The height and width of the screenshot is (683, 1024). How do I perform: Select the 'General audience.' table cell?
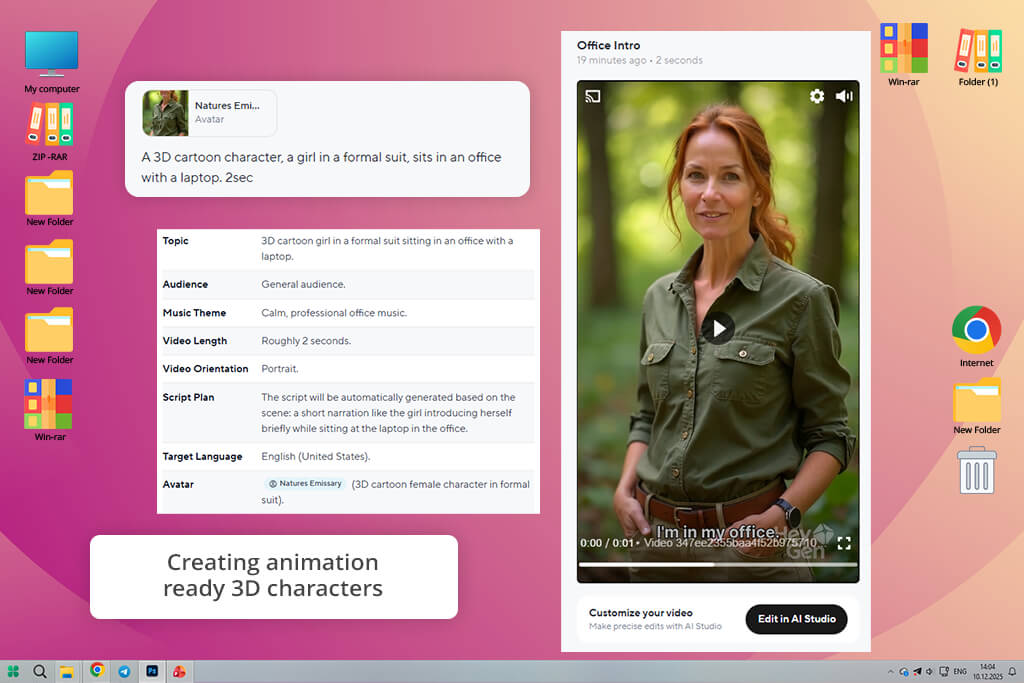[303, 285]
